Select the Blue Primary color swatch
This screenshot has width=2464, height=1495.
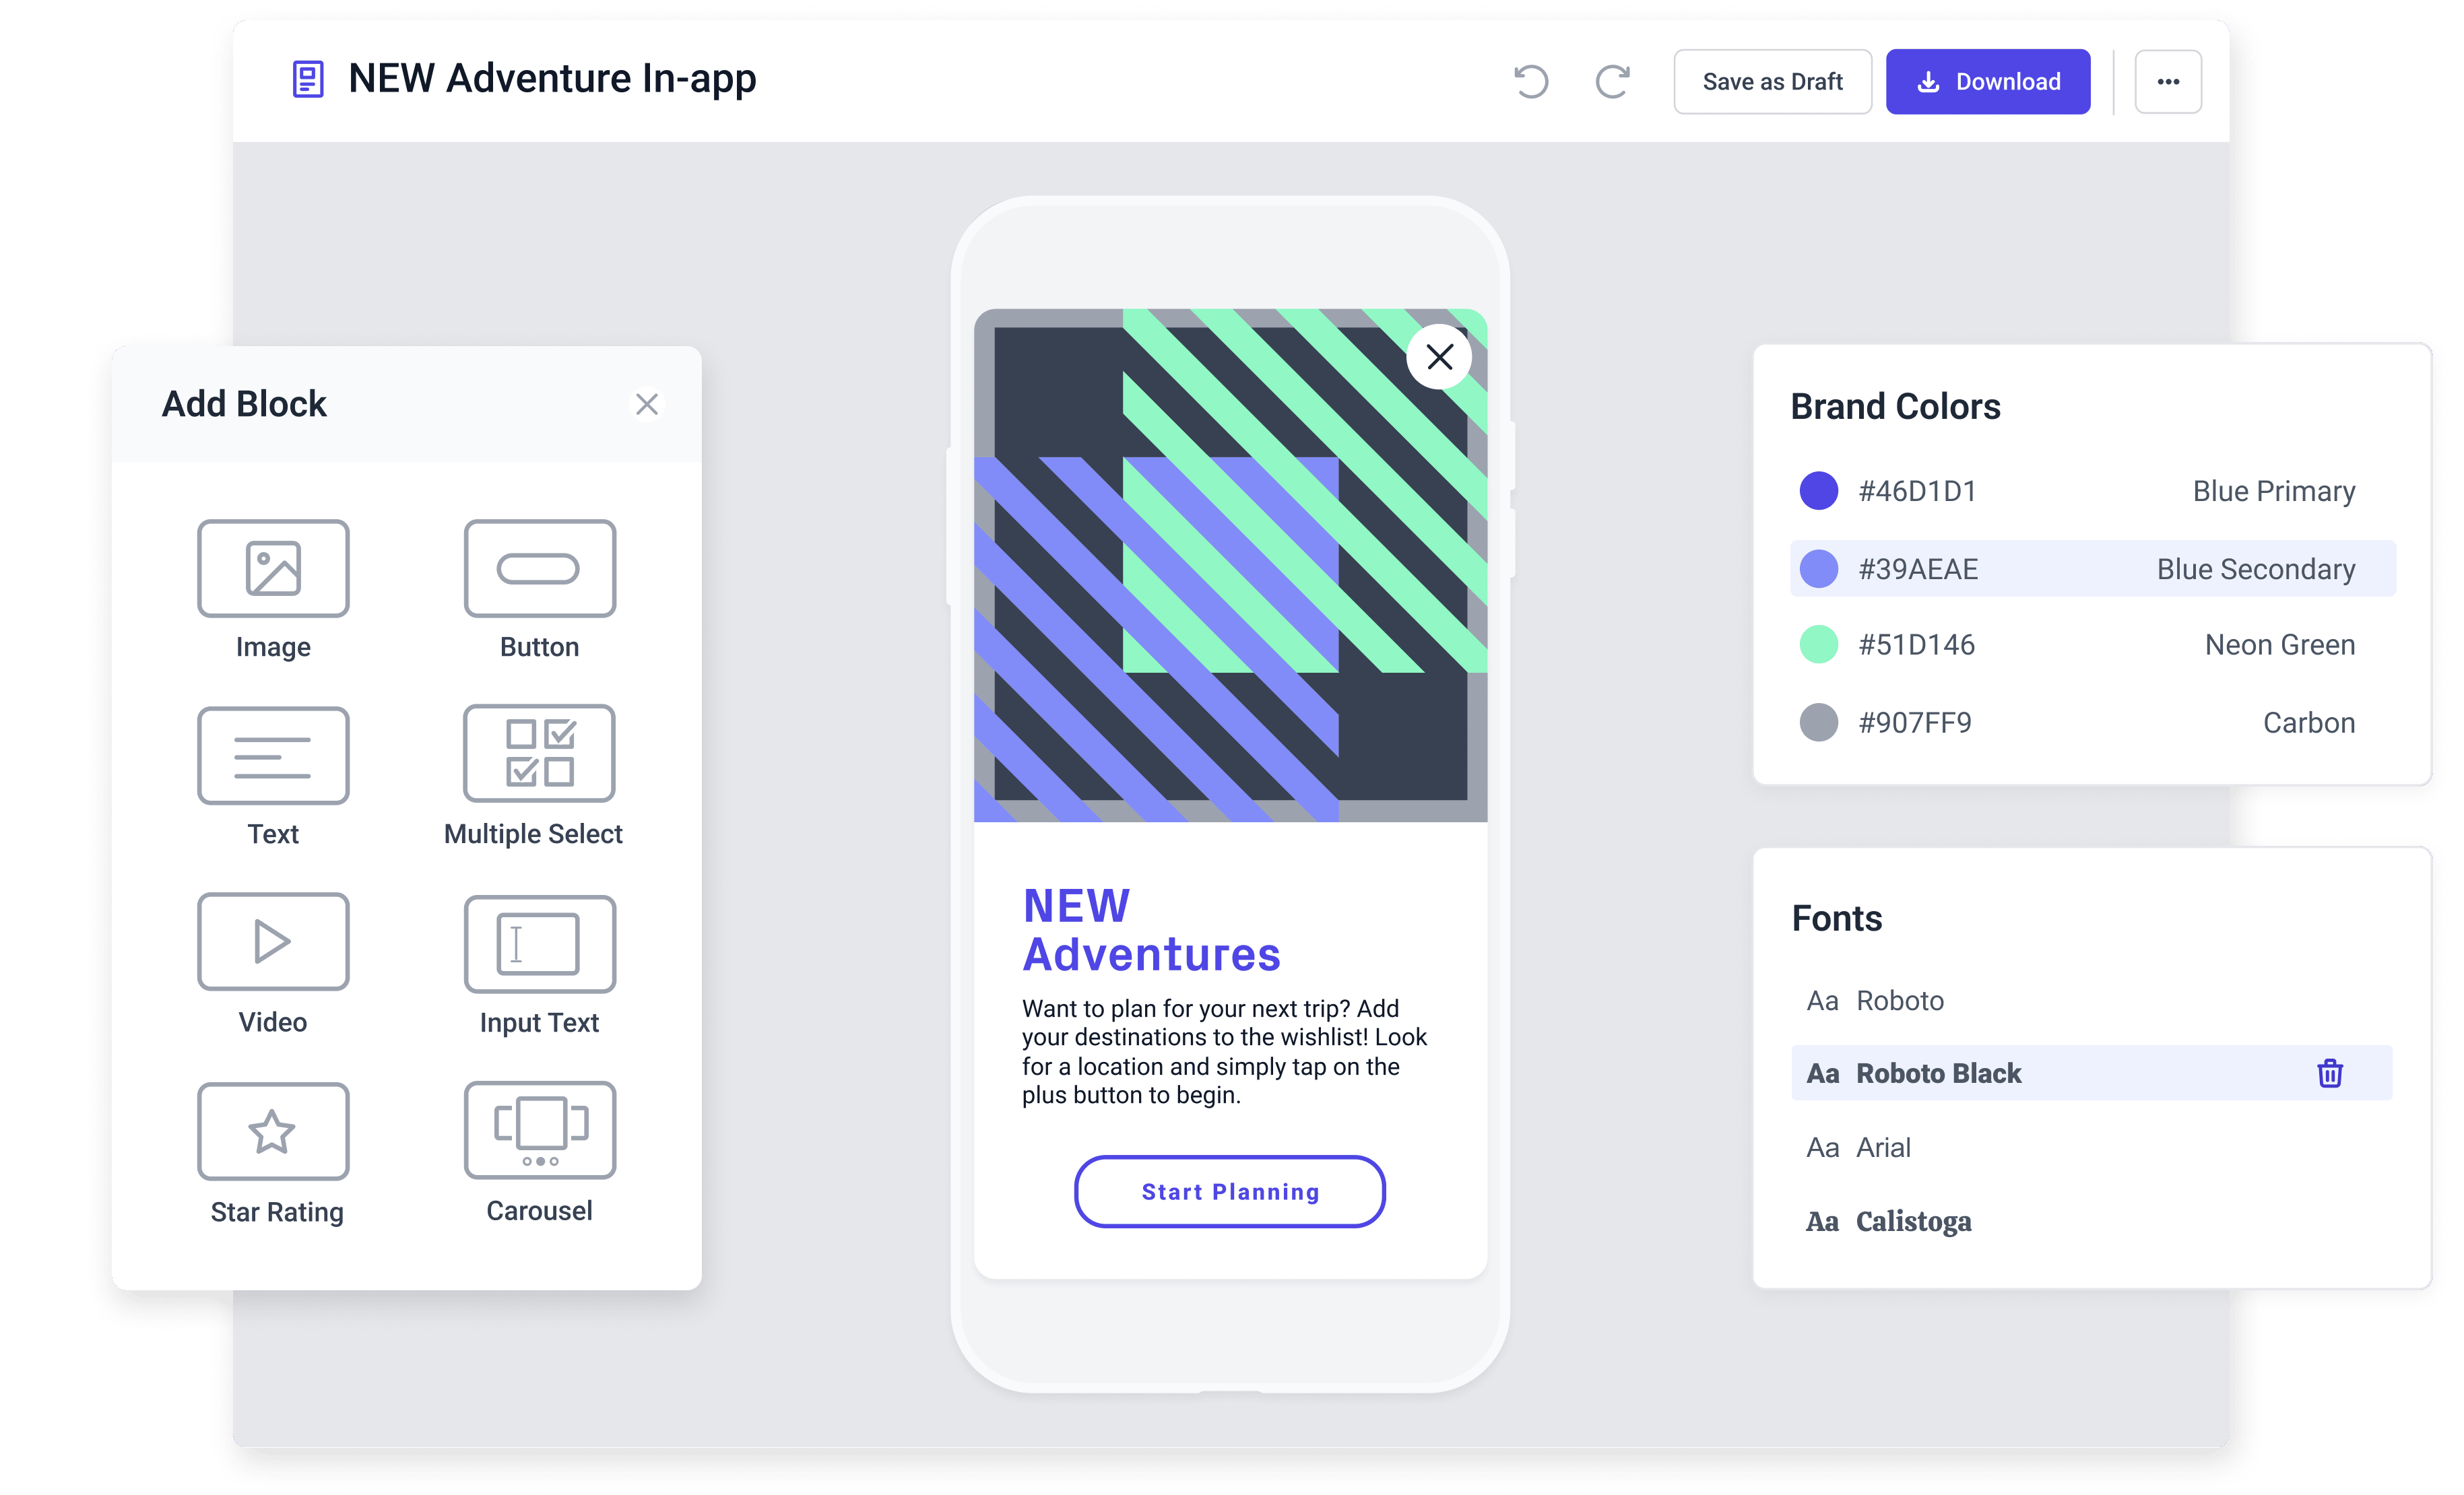1819,491
